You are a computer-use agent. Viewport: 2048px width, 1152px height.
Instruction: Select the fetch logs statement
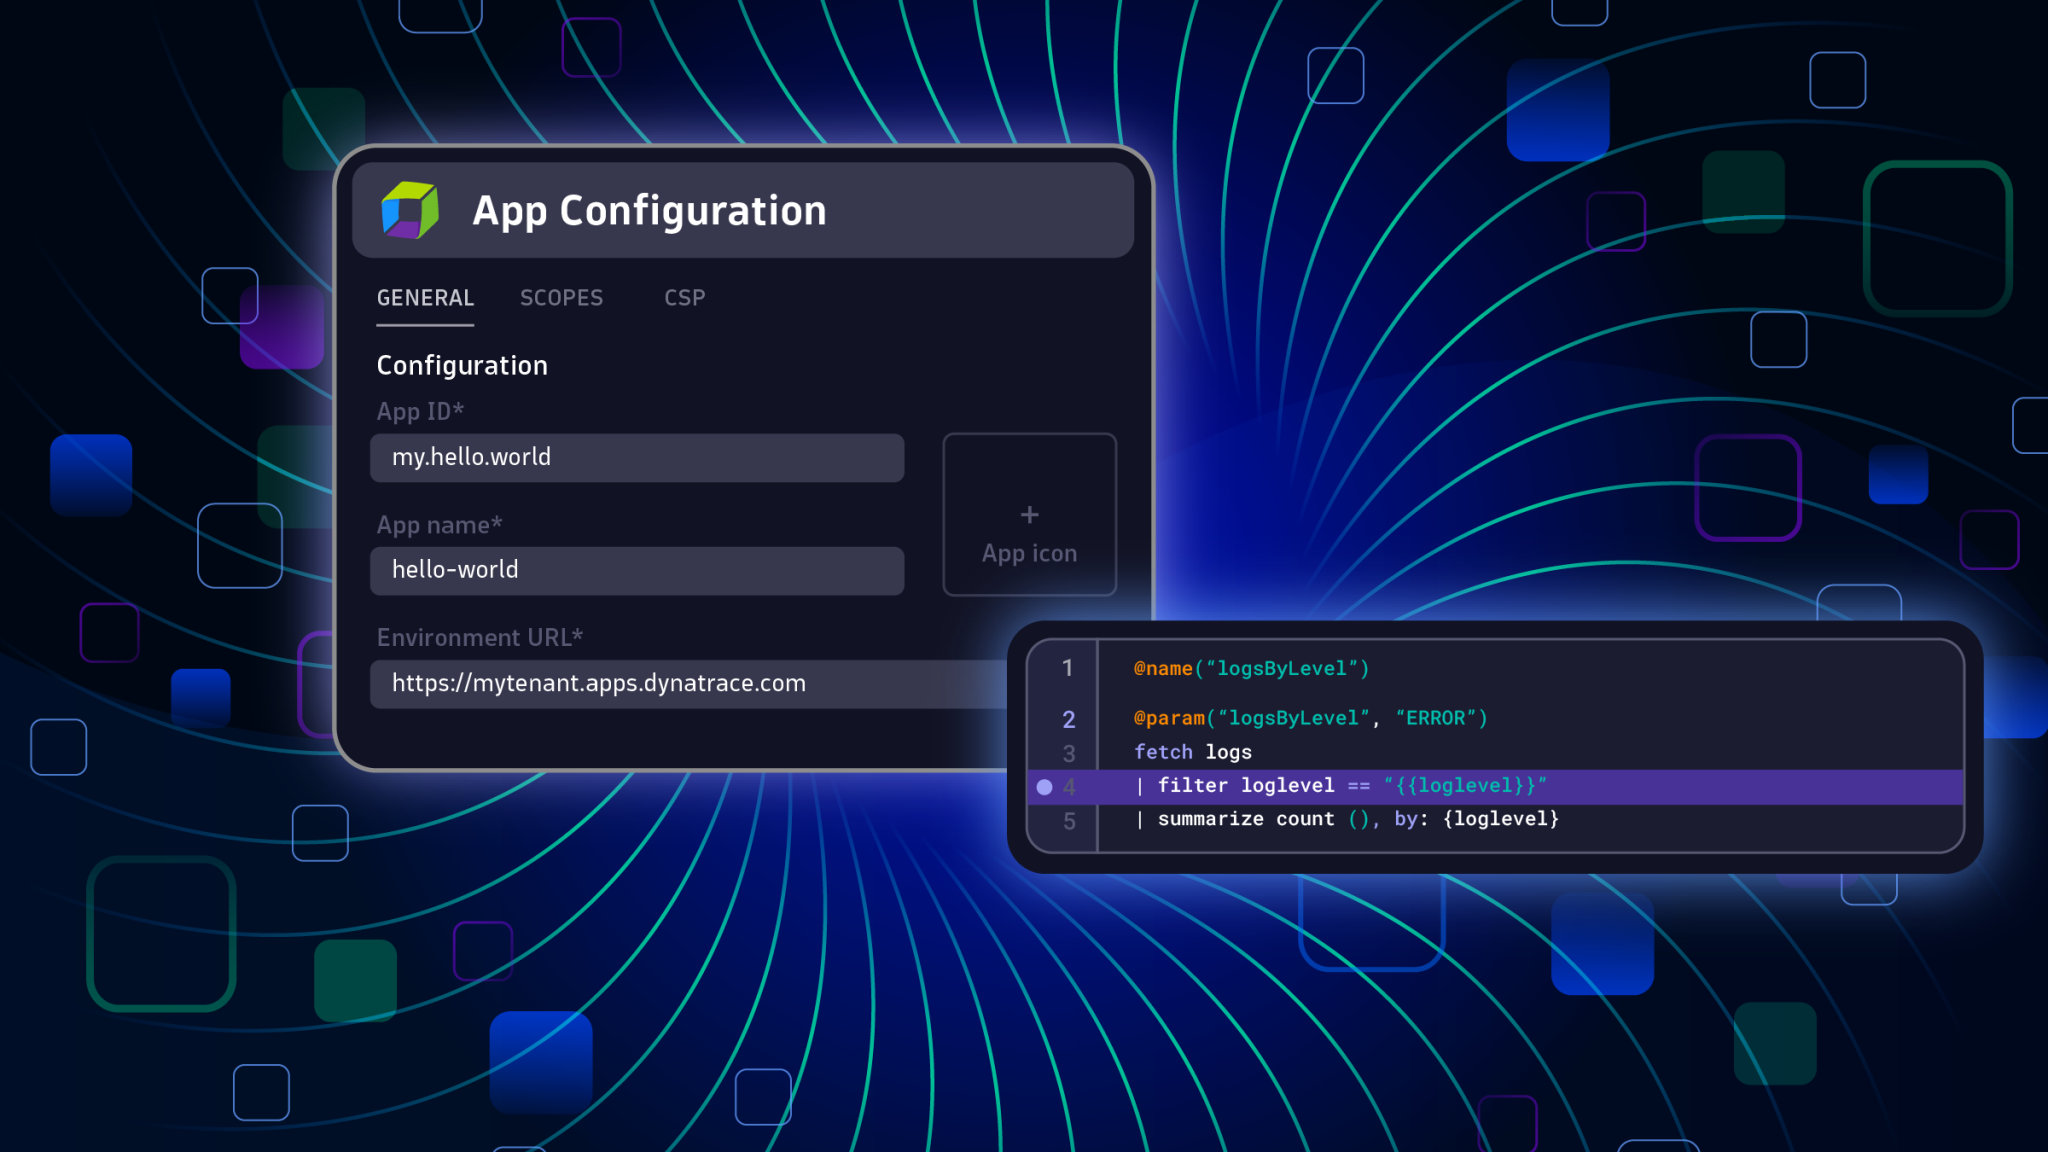pyautogui.click(x=1193, y=752)
